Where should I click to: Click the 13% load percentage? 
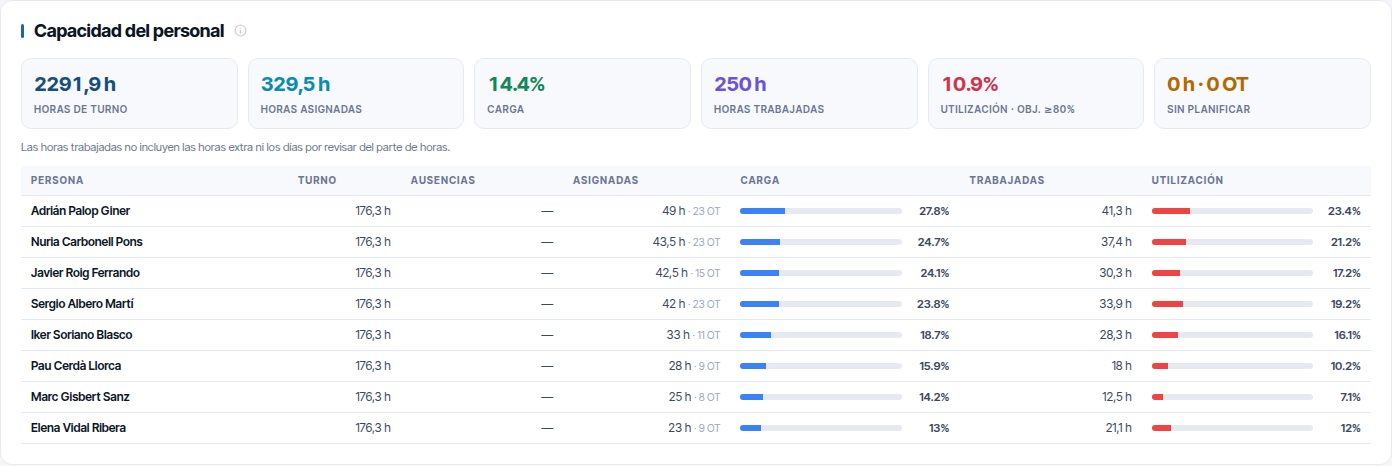point(939,428)
